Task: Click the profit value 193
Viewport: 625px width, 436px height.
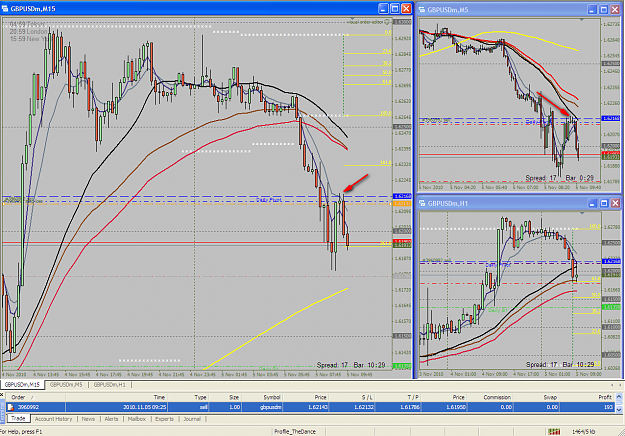Action: click(x=607, y=407)
